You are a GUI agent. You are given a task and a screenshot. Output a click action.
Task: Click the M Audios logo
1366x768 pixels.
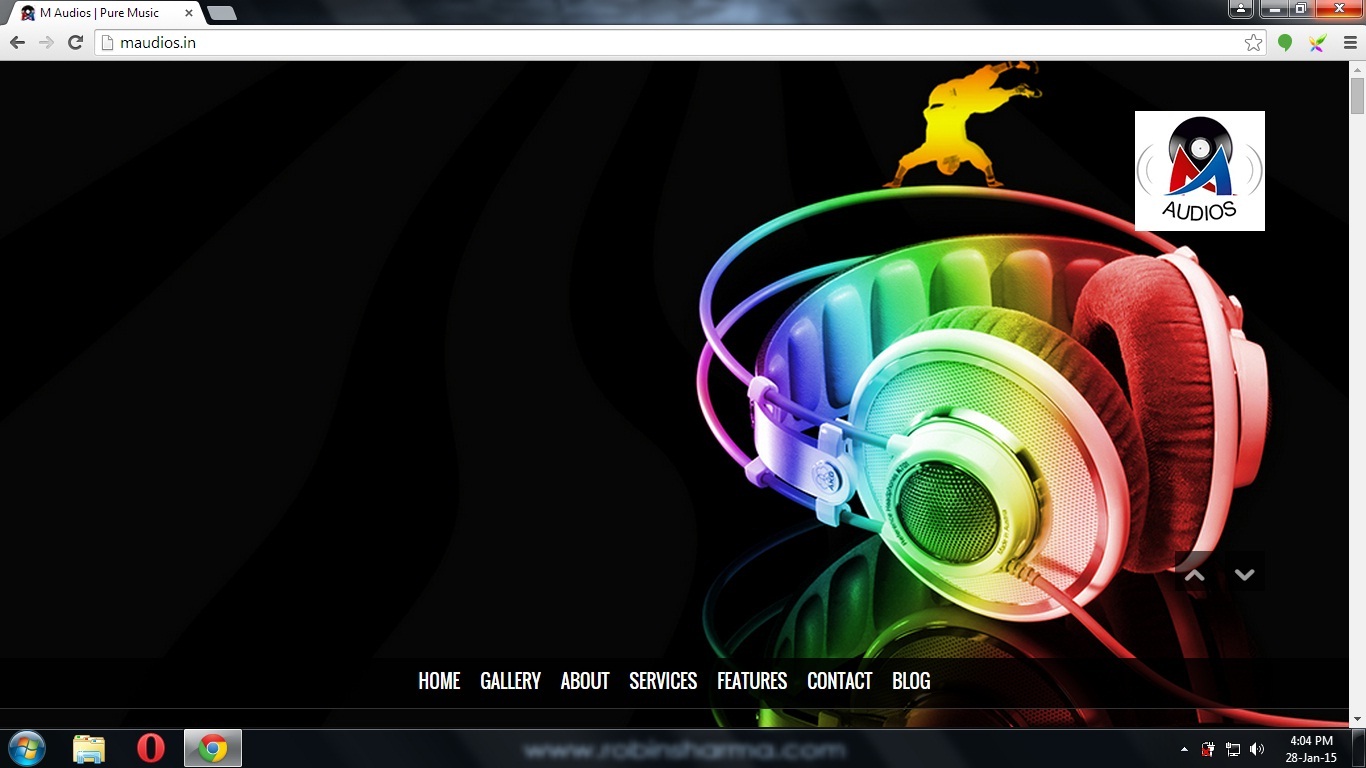[1200, 171]
